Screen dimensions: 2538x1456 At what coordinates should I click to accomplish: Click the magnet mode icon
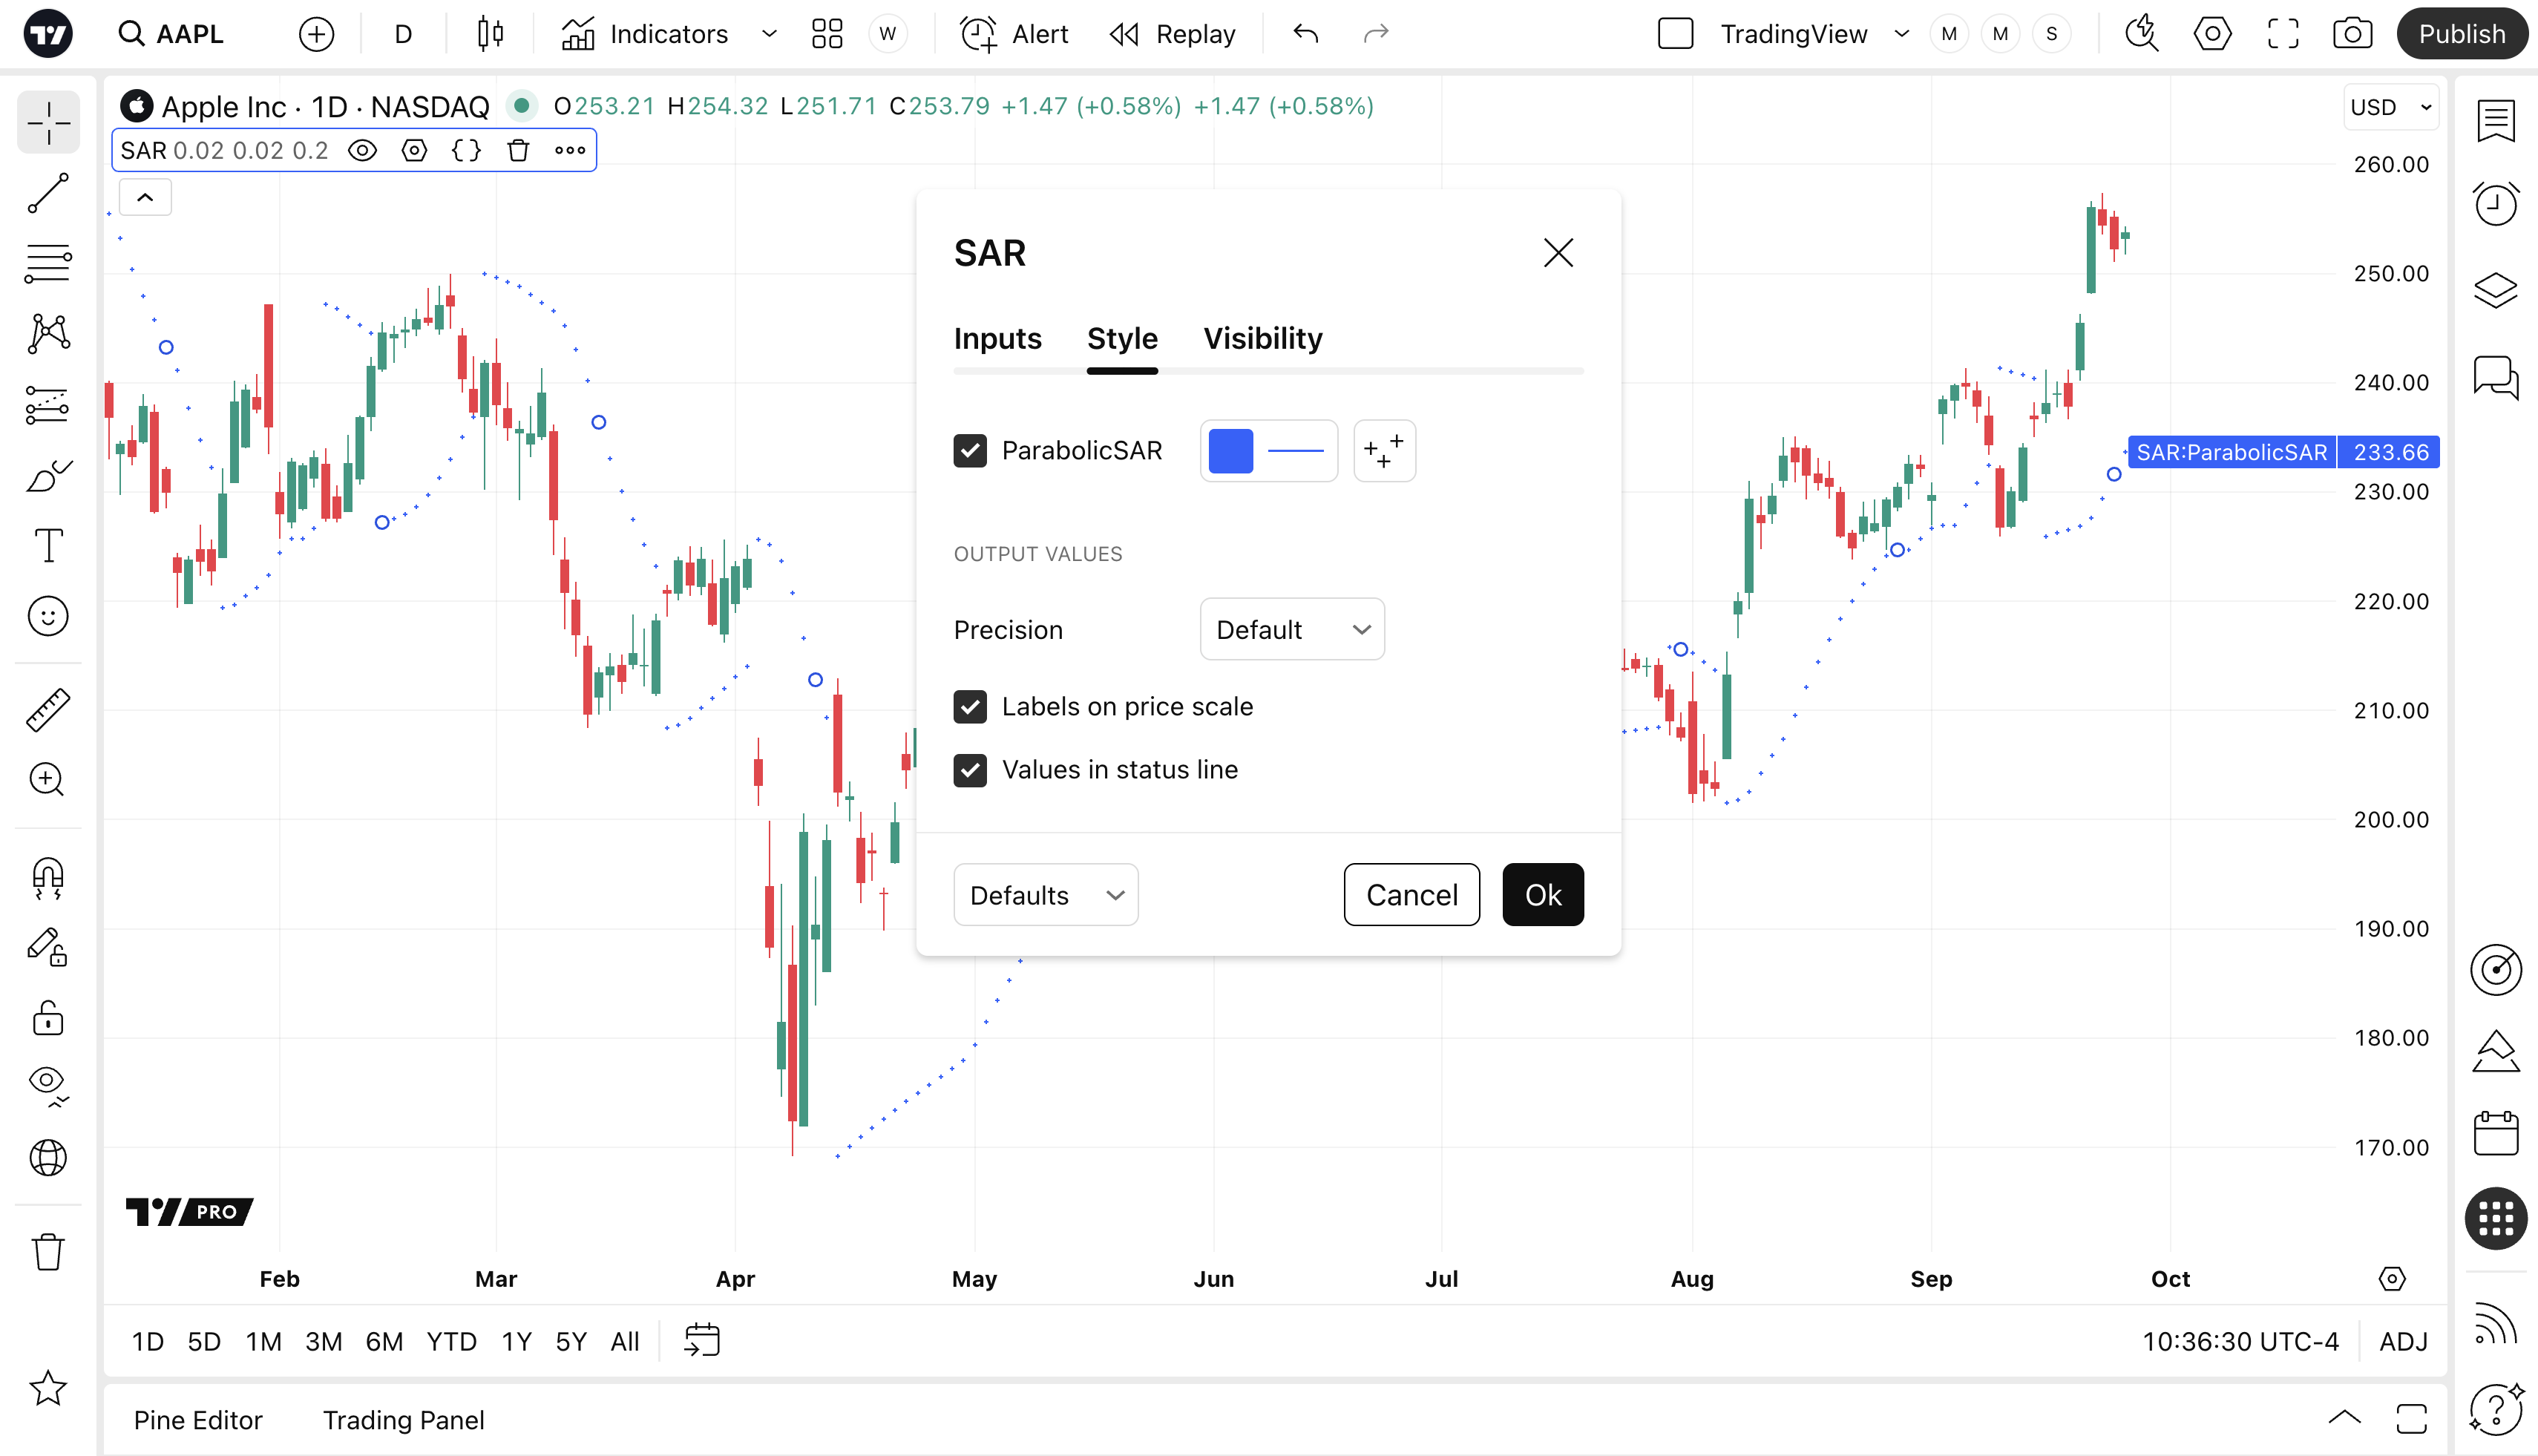pos(48,878)
